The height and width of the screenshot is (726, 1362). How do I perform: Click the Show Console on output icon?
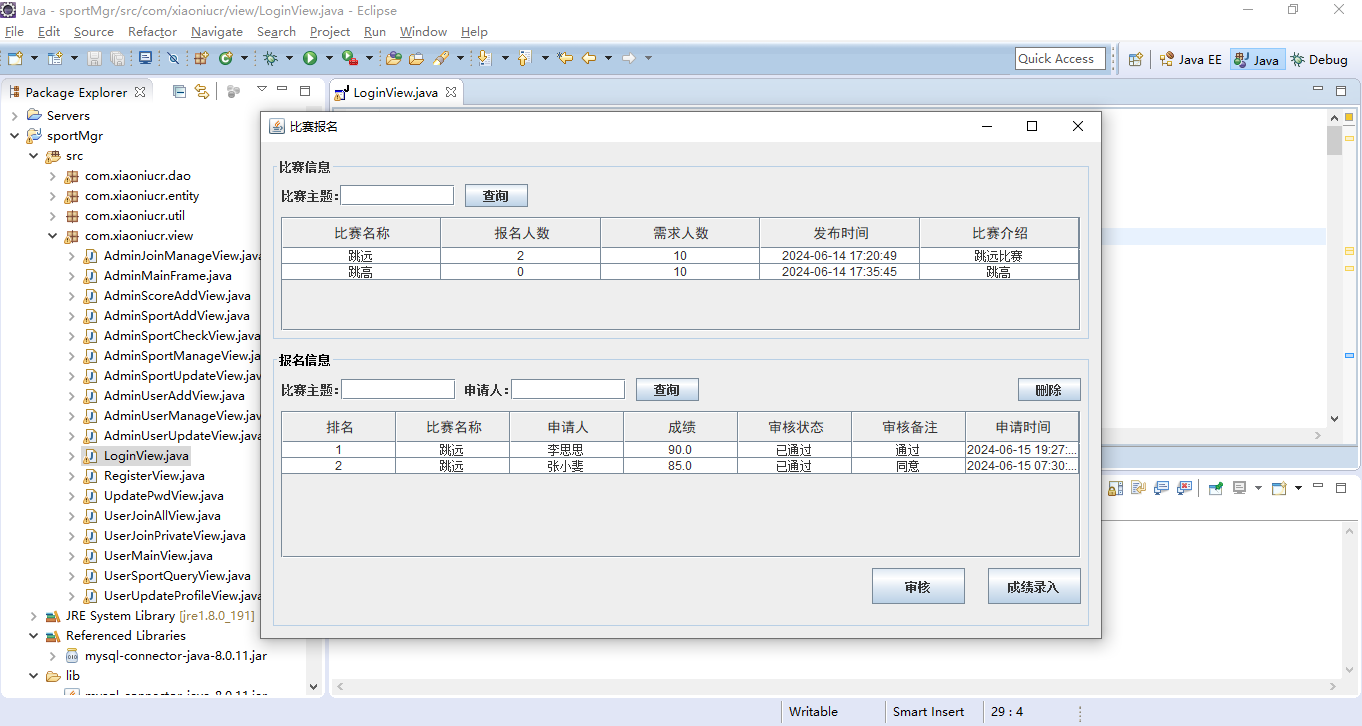click(1161, 488)
